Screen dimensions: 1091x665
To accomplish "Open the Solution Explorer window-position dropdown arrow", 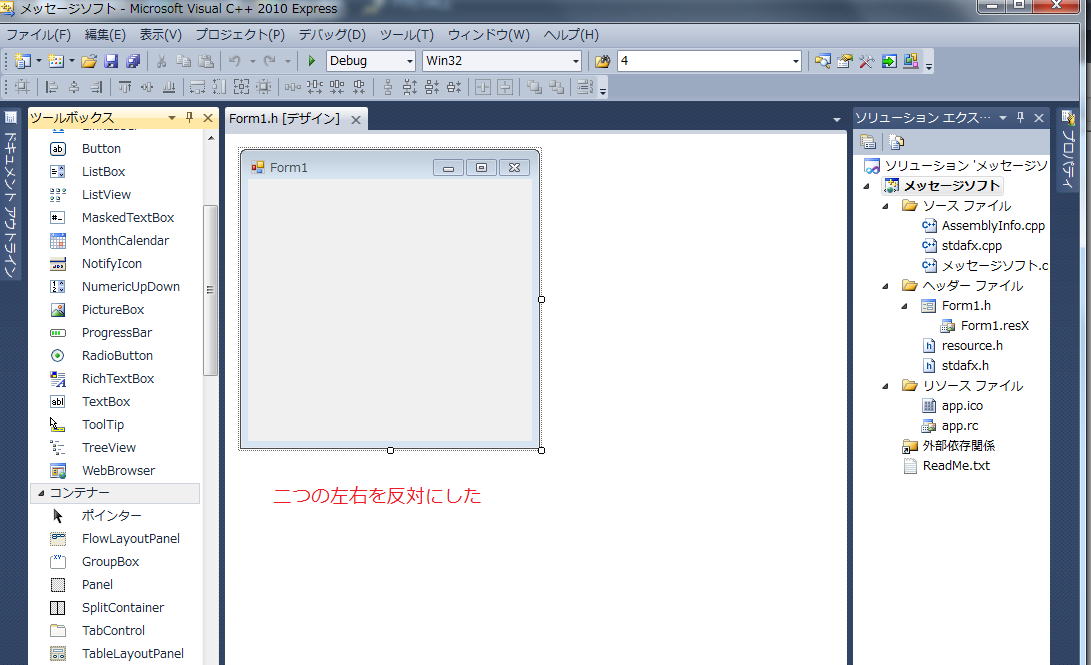I will tap(1003, 118).
